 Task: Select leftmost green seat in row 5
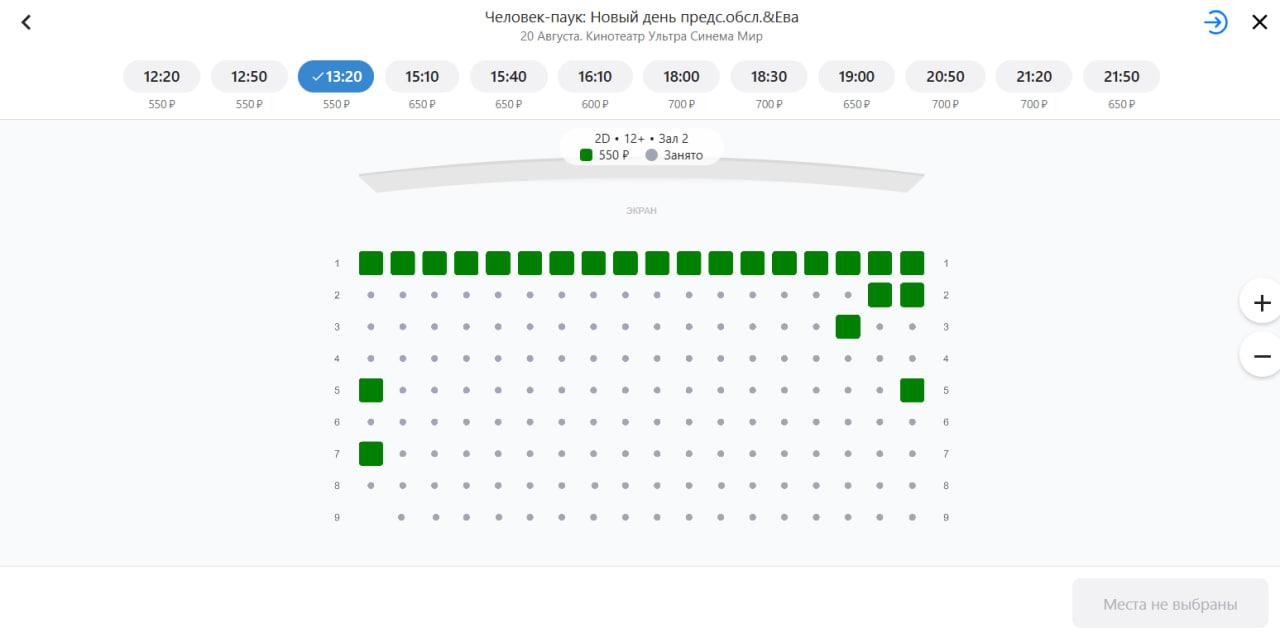pos(371,390)
